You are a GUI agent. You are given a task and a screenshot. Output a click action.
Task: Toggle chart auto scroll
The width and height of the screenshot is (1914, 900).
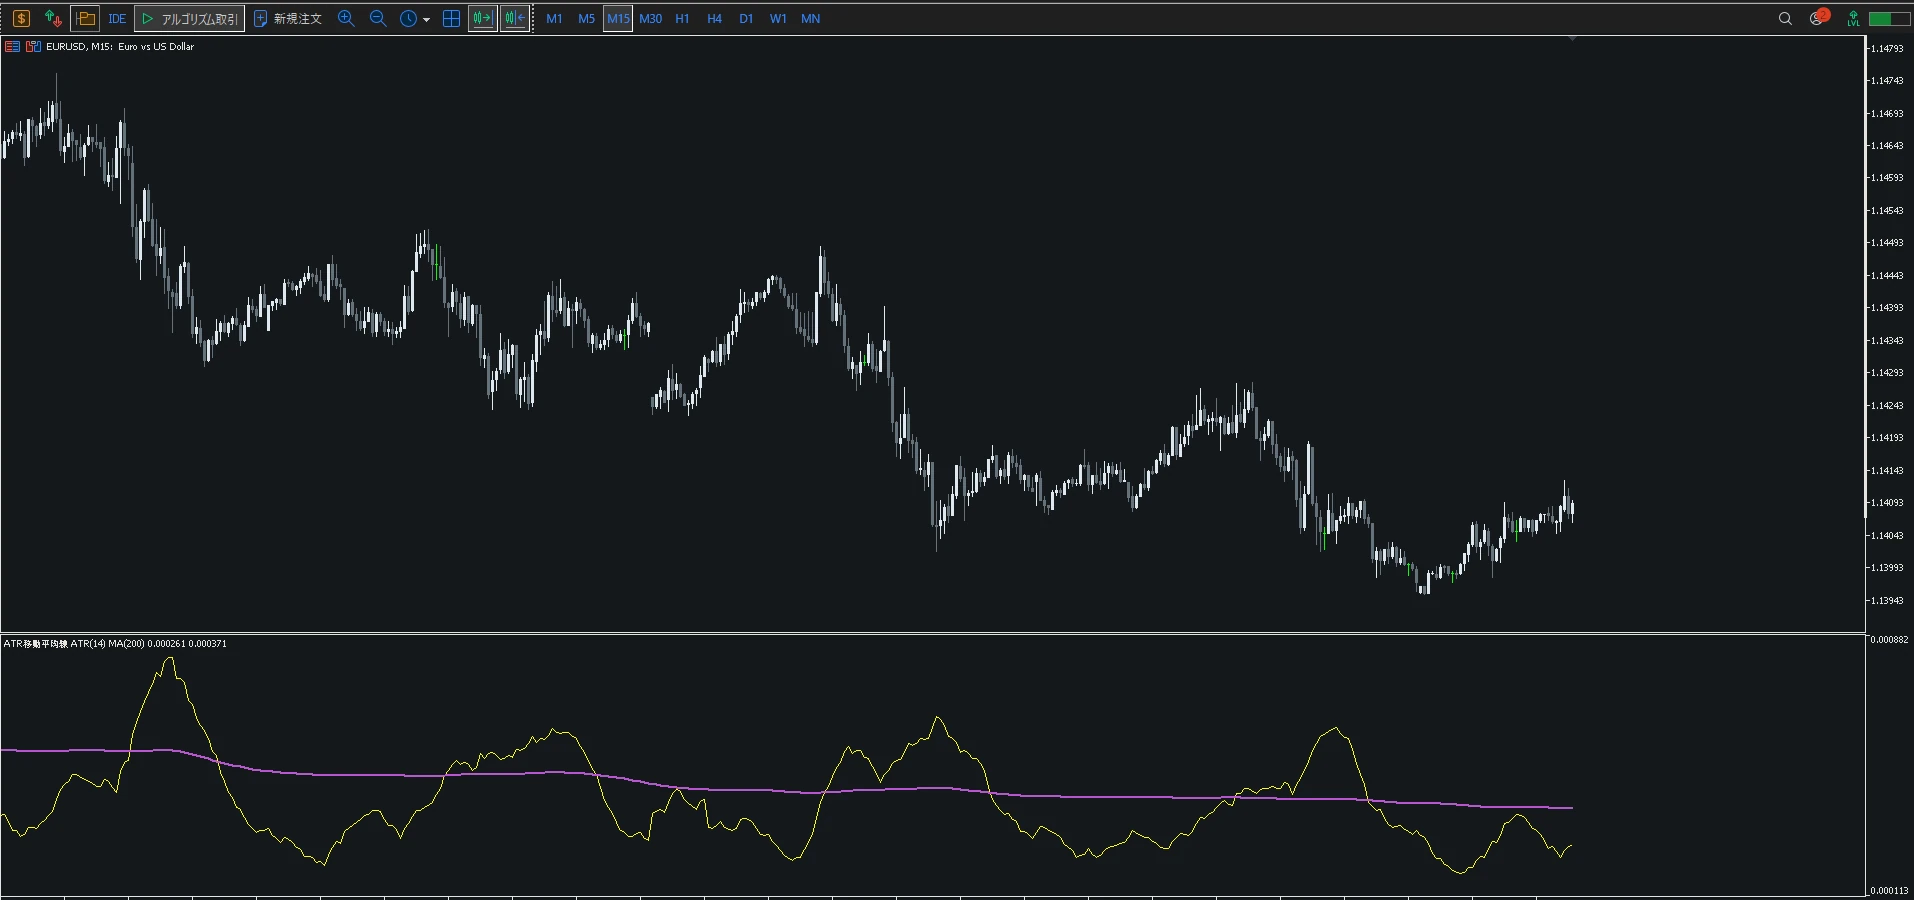tap(483, 18)
